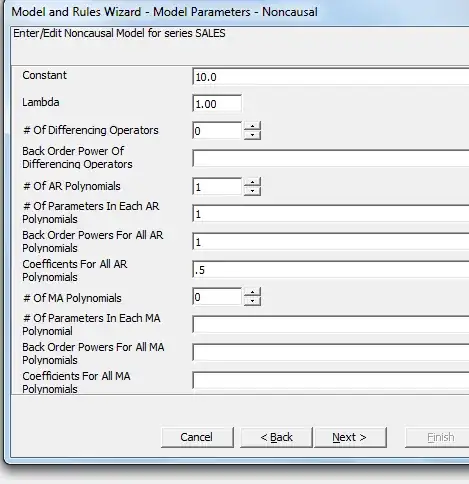Decrease number of MA Polynomials
469x484 pixels.
tap(252, 301)
